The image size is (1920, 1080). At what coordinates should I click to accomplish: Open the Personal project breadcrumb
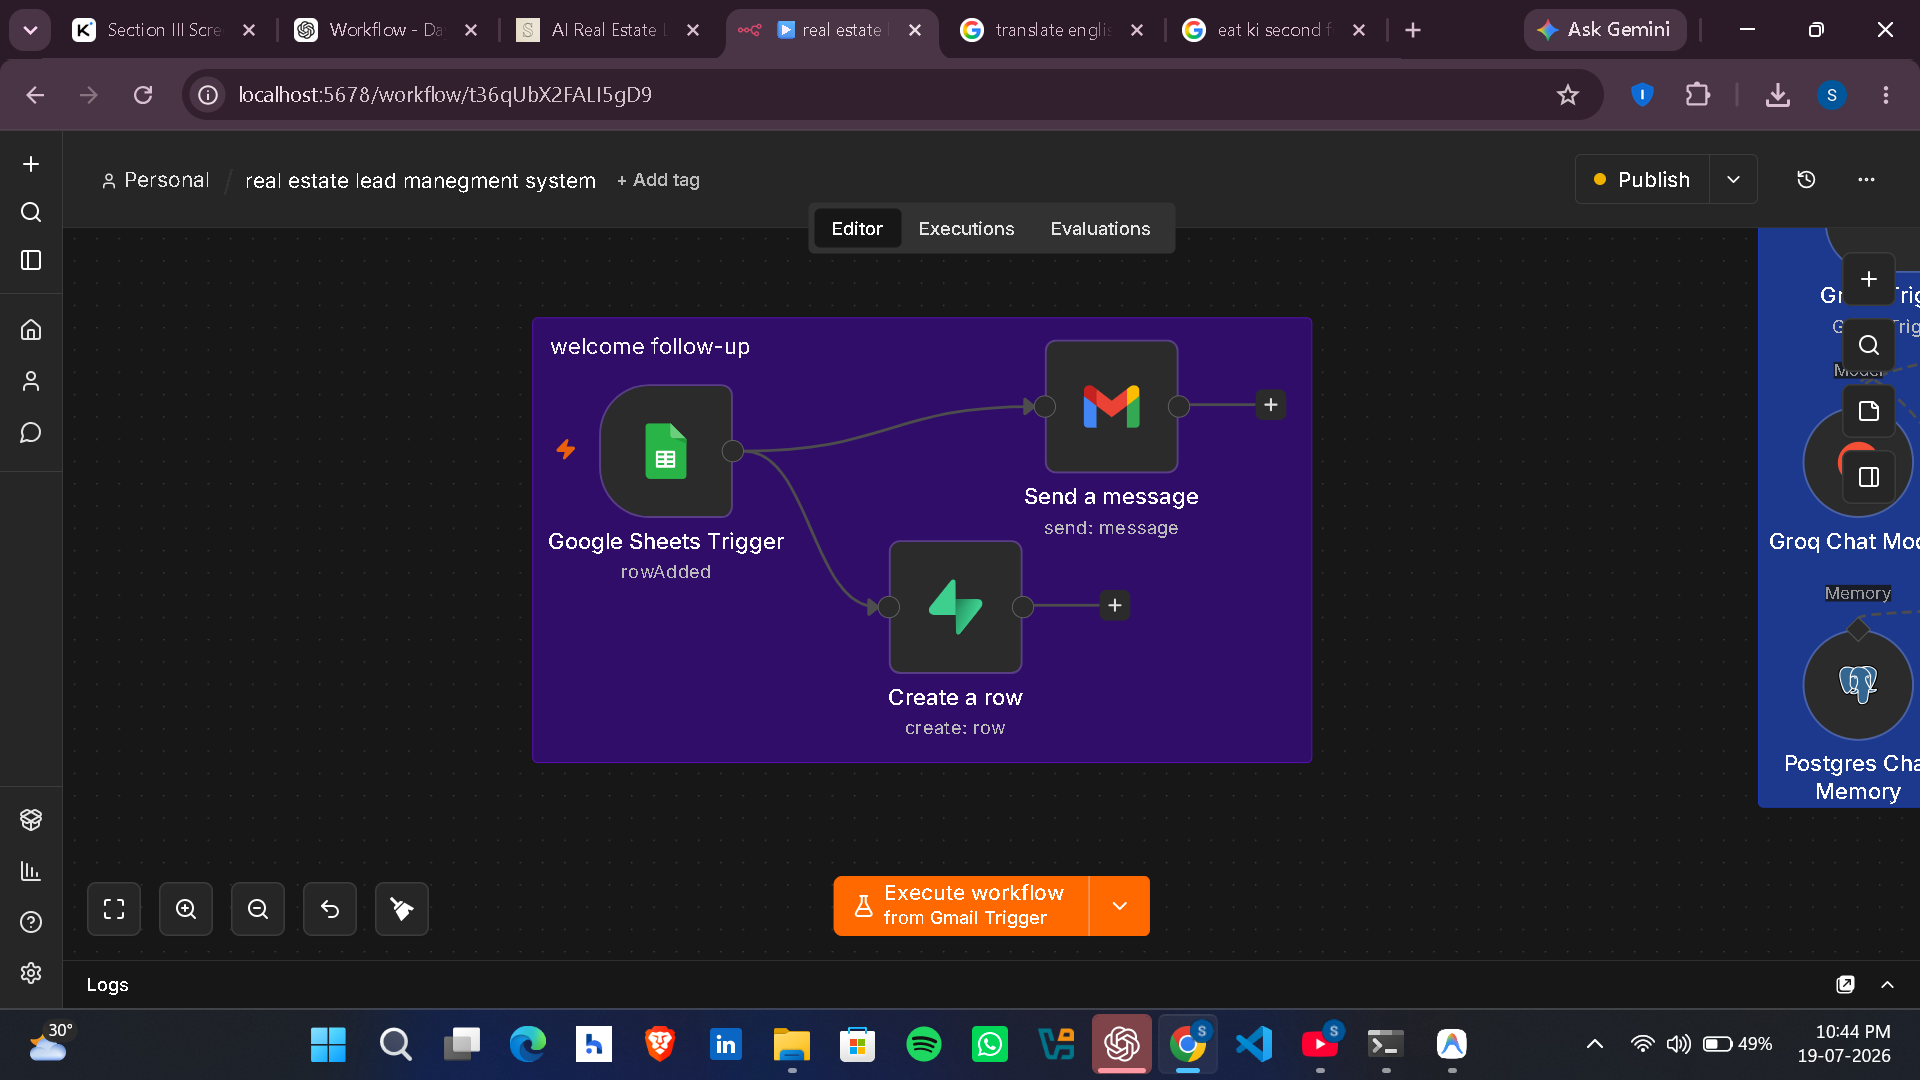coord(156,180)
